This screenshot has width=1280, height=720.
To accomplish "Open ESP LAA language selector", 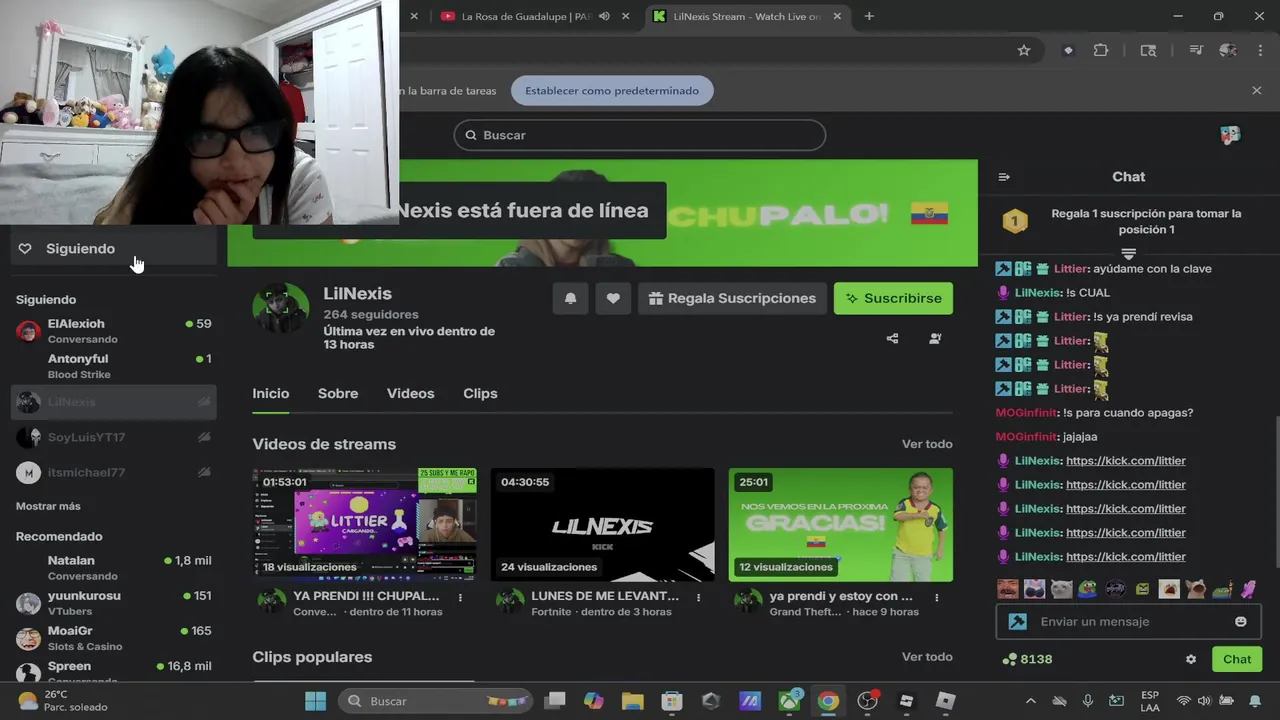I will 1150,701.
